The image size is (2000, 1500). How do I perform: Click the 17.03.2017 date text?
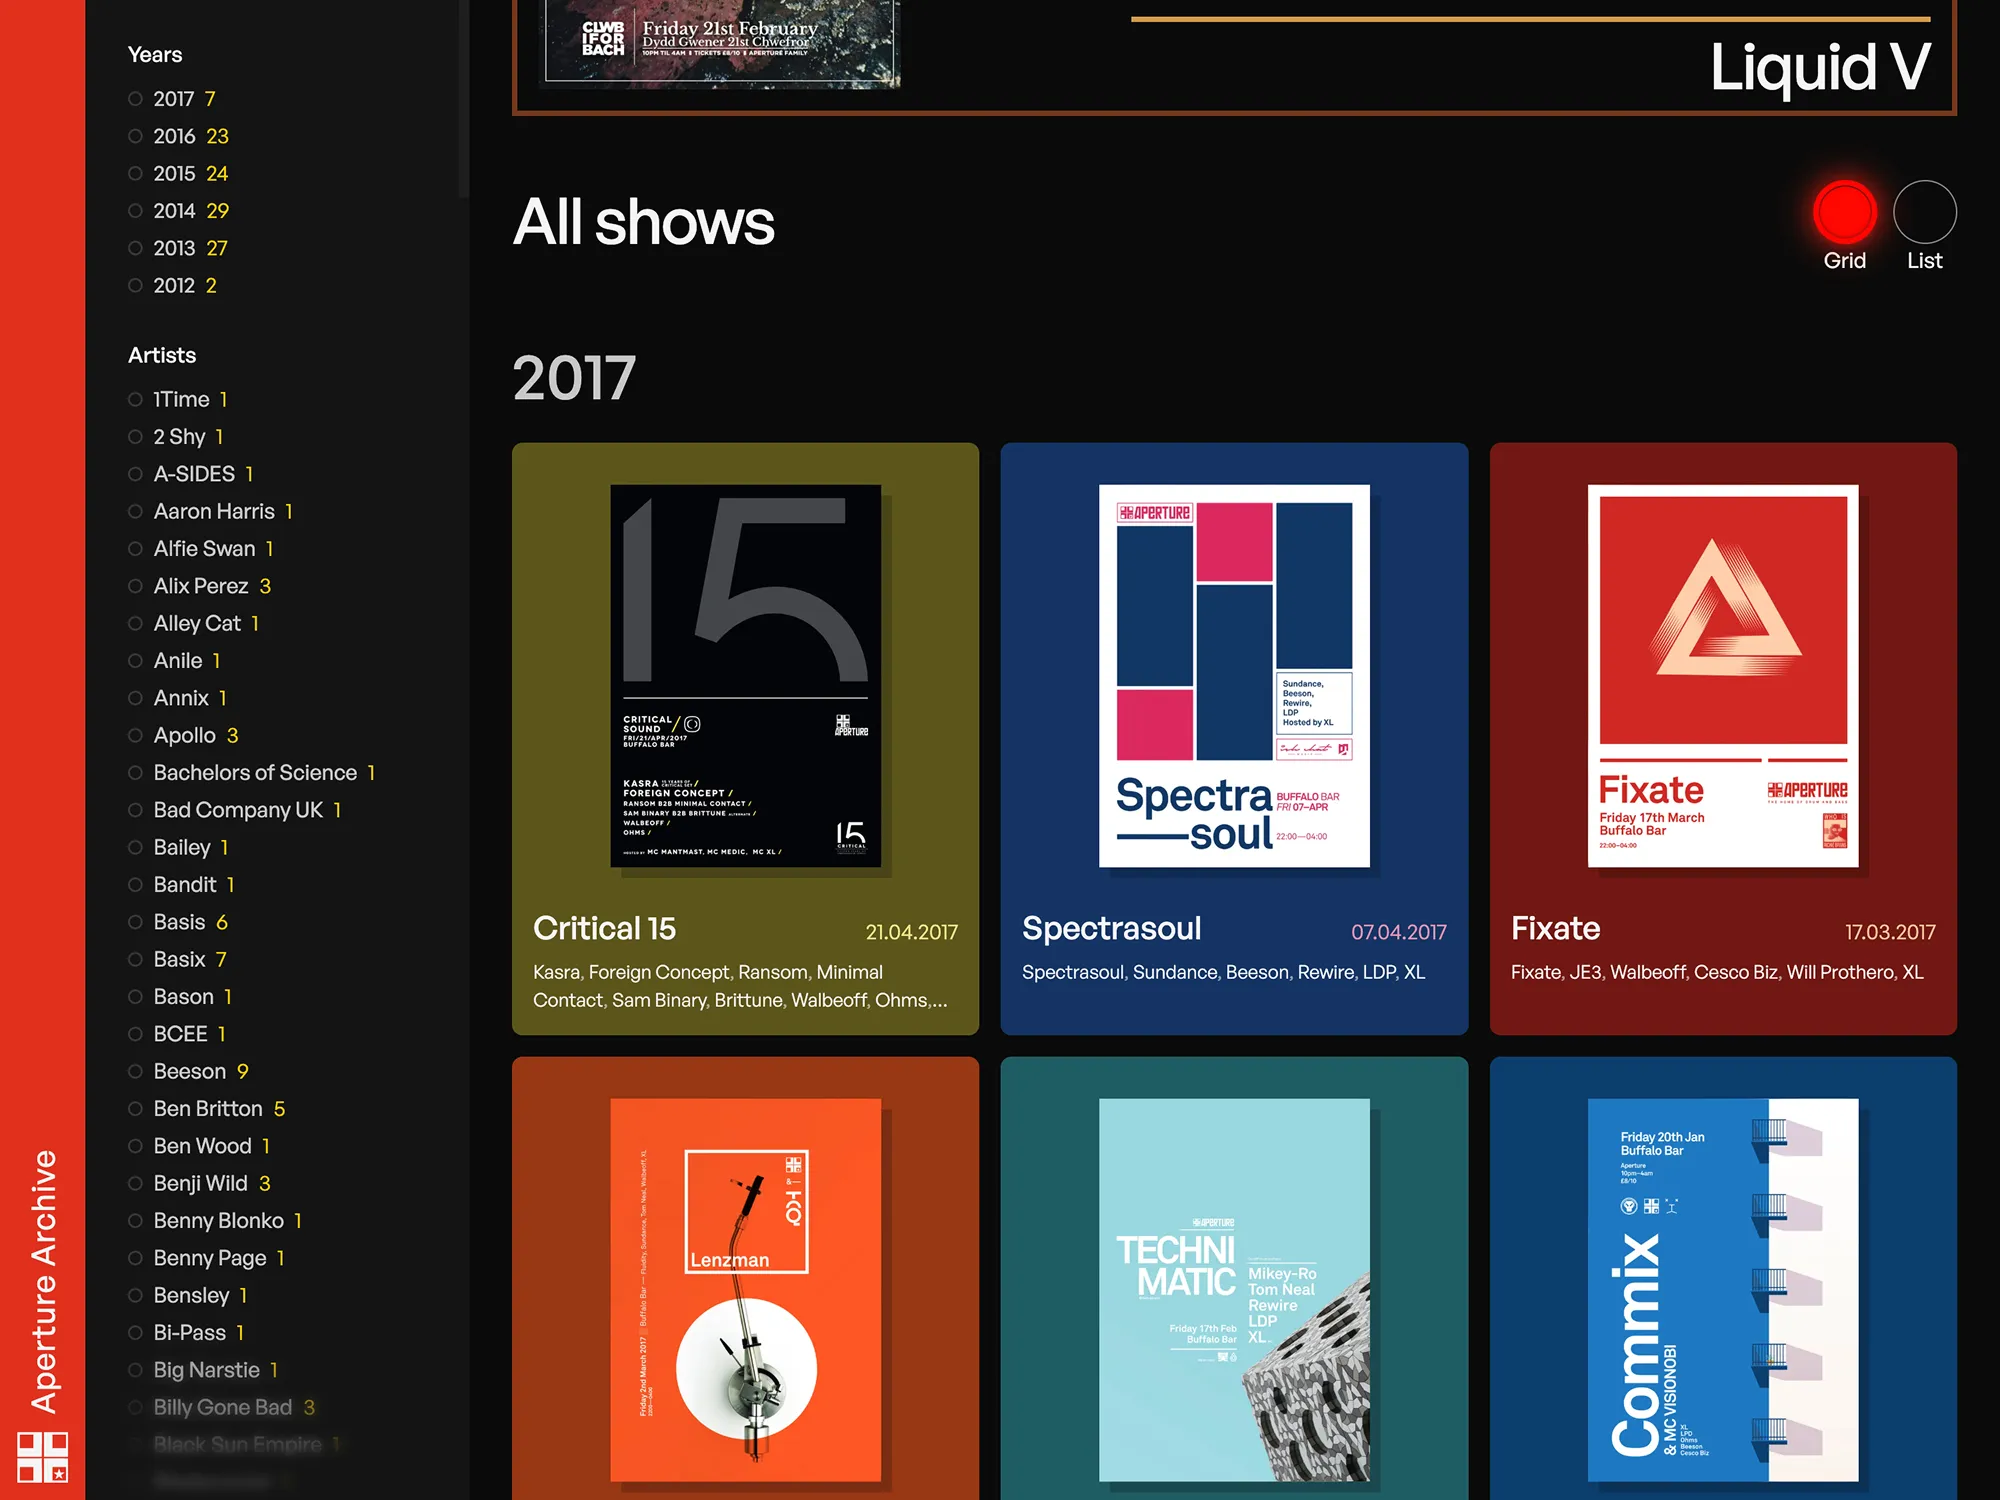point(1890,932)
